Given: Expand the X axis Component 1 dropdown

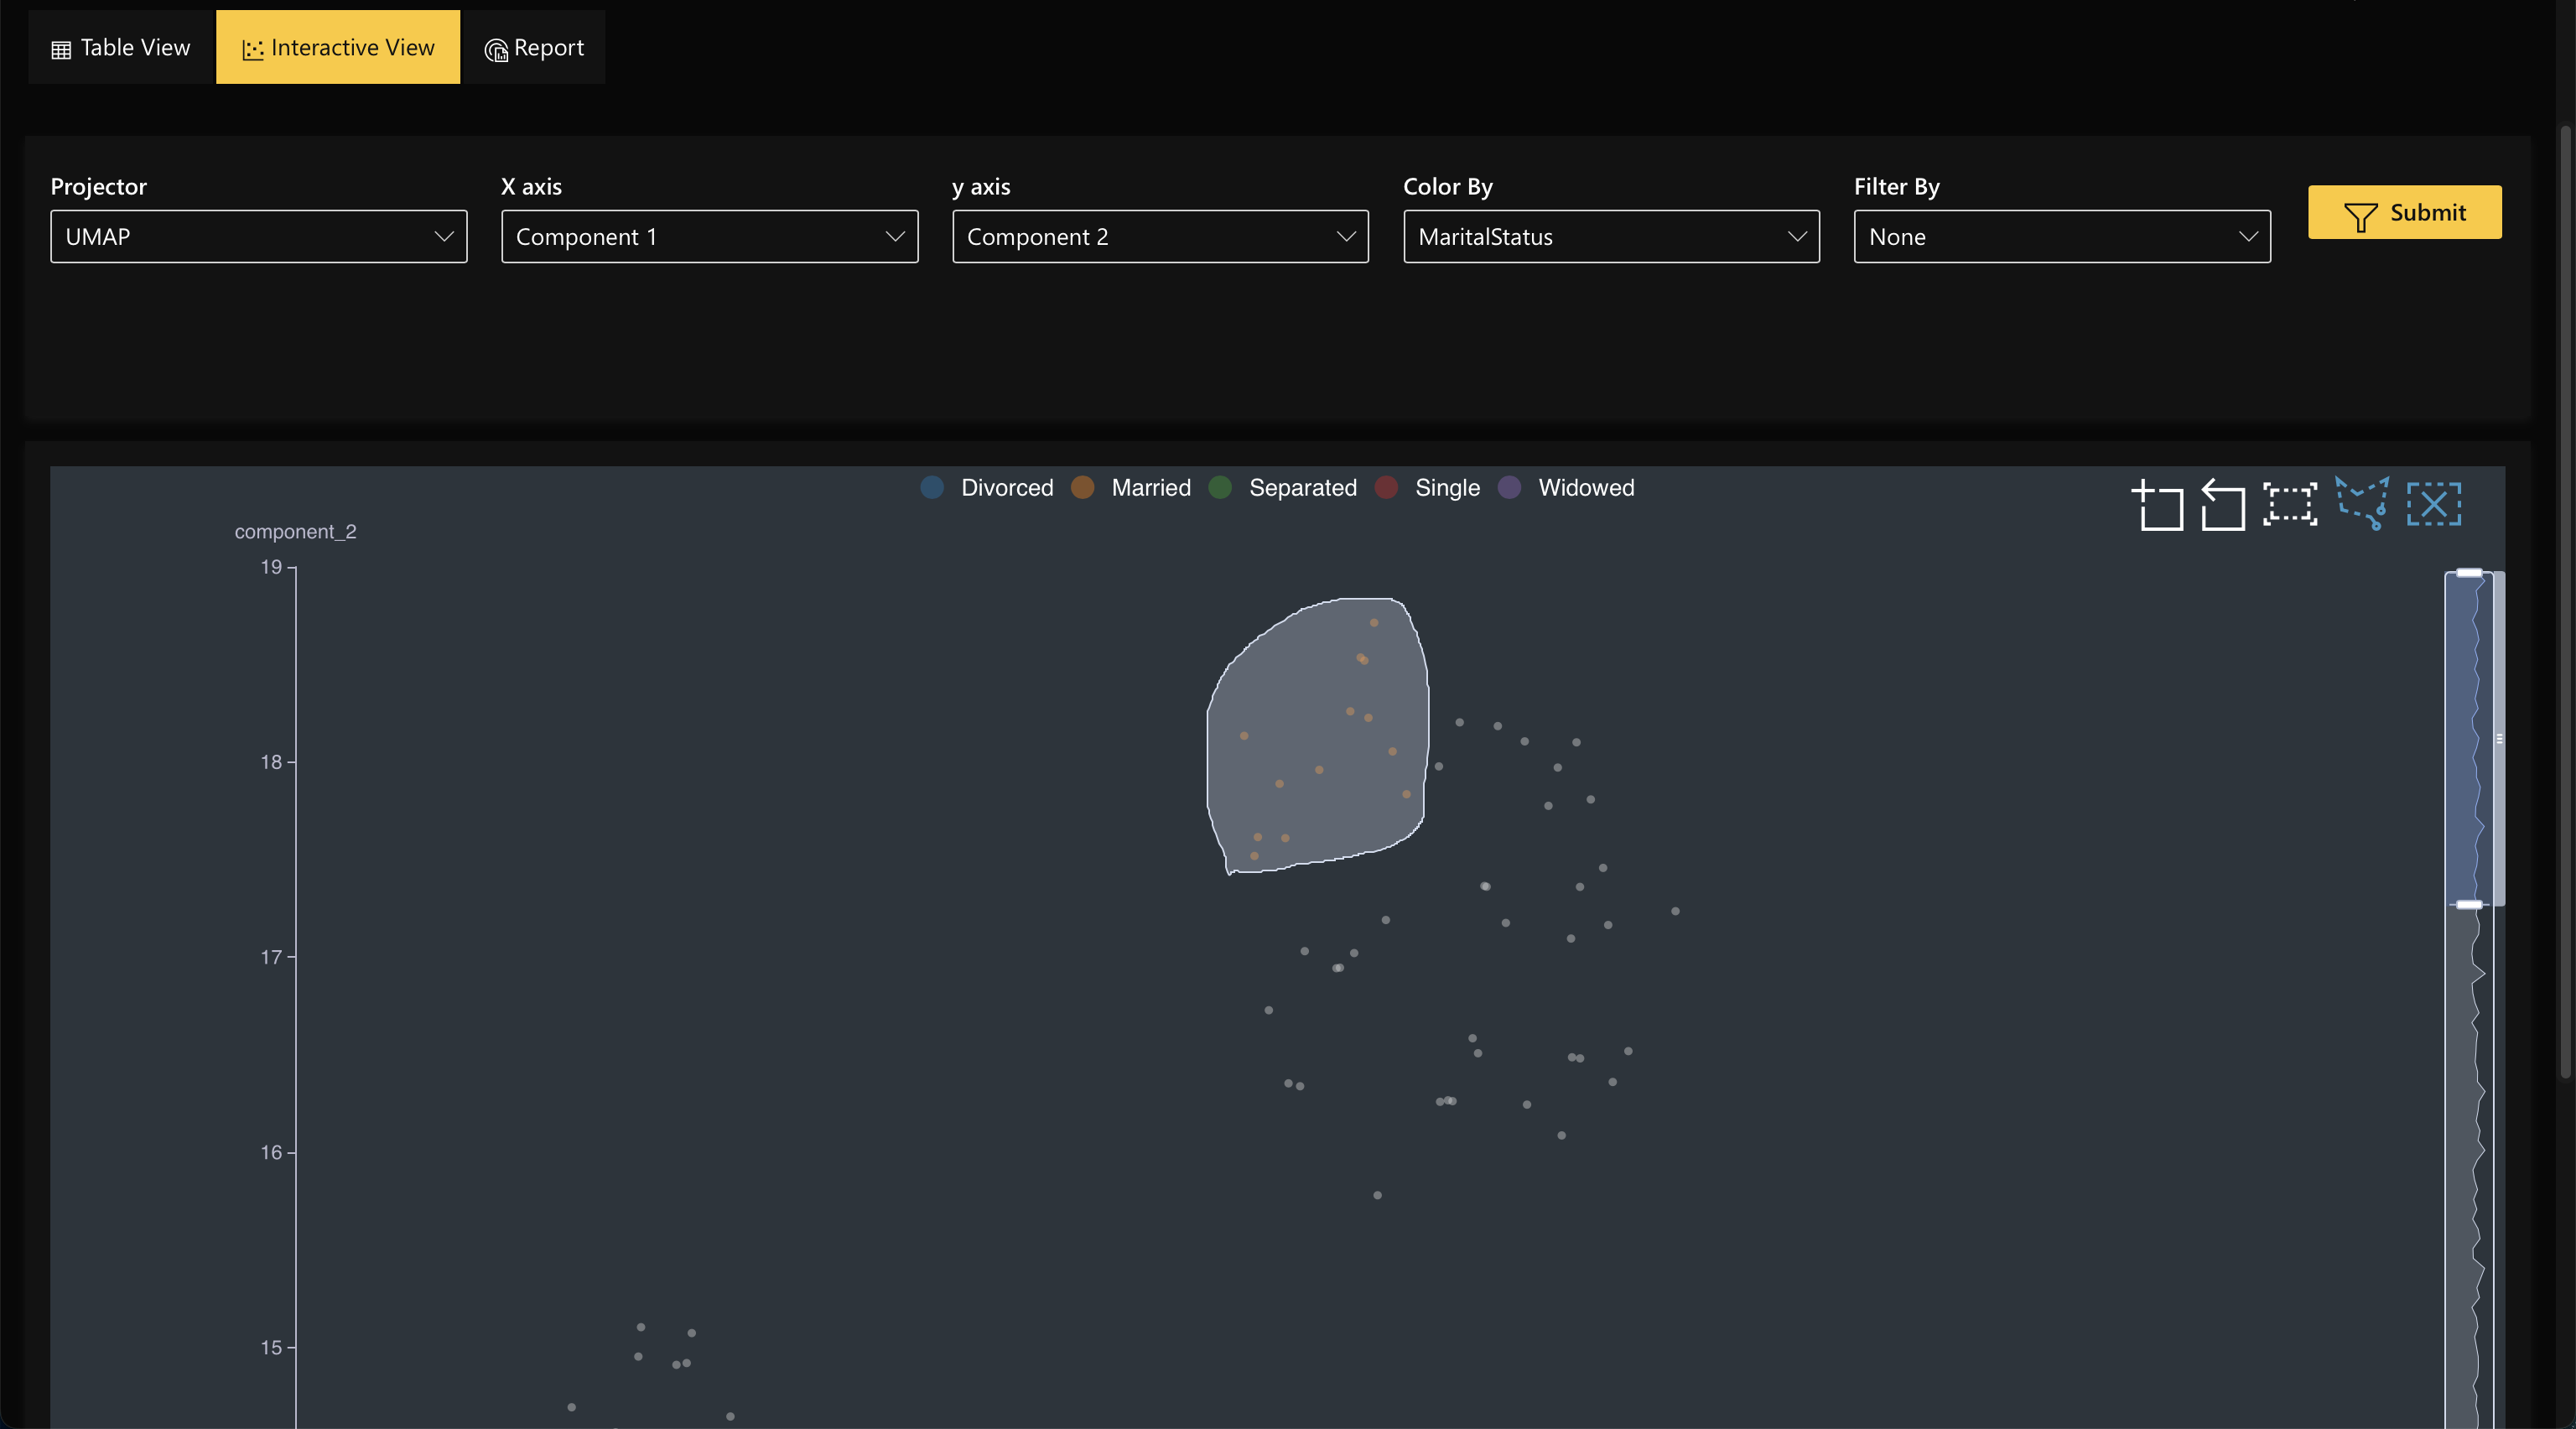Looking at the screenshot, I should pos(709,237).
